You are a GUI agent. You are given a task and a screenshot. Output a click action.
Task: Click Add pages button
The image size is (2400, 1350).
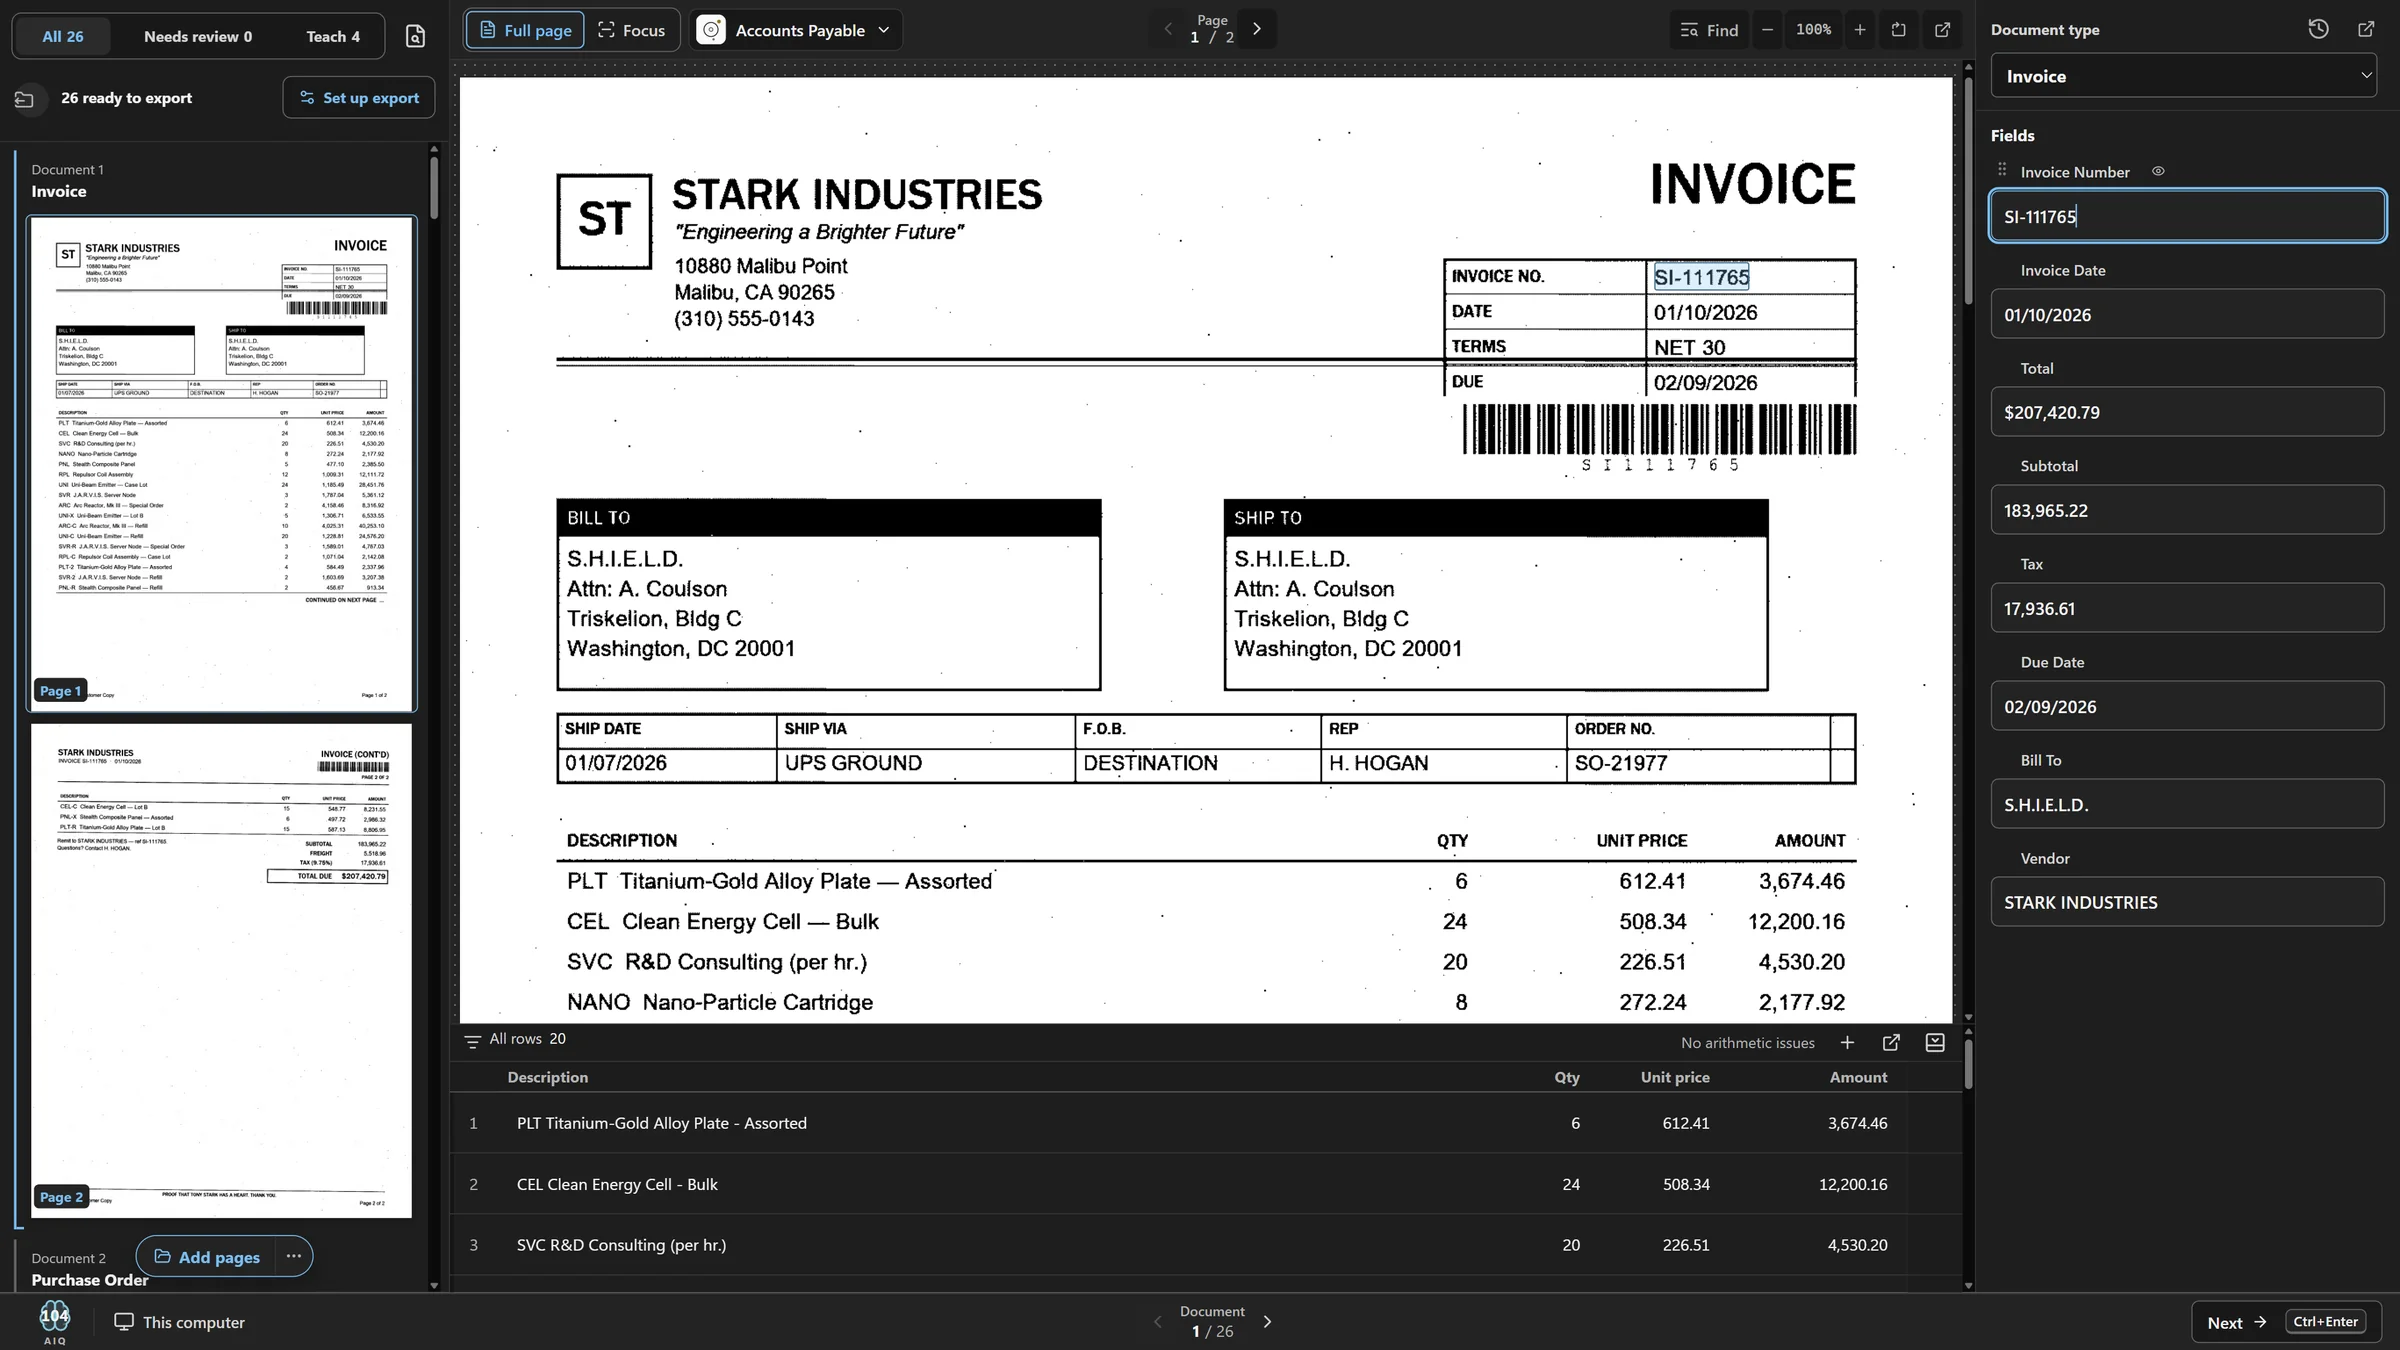tap(207, 1256)
